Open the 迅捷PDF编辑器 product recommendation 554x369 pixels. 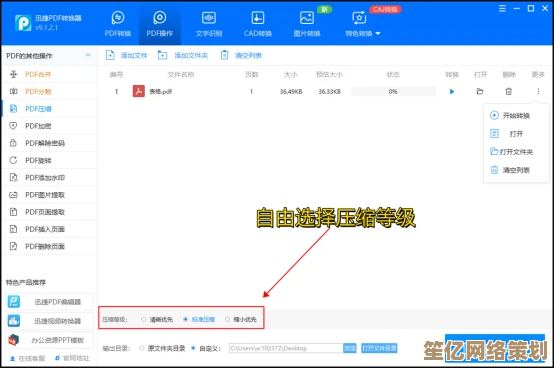[x=49, y=302]
